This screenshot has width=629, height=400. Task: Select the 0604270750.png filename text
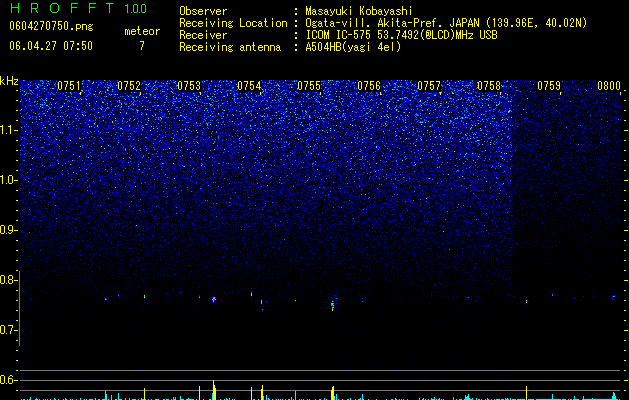click(51, 26)
